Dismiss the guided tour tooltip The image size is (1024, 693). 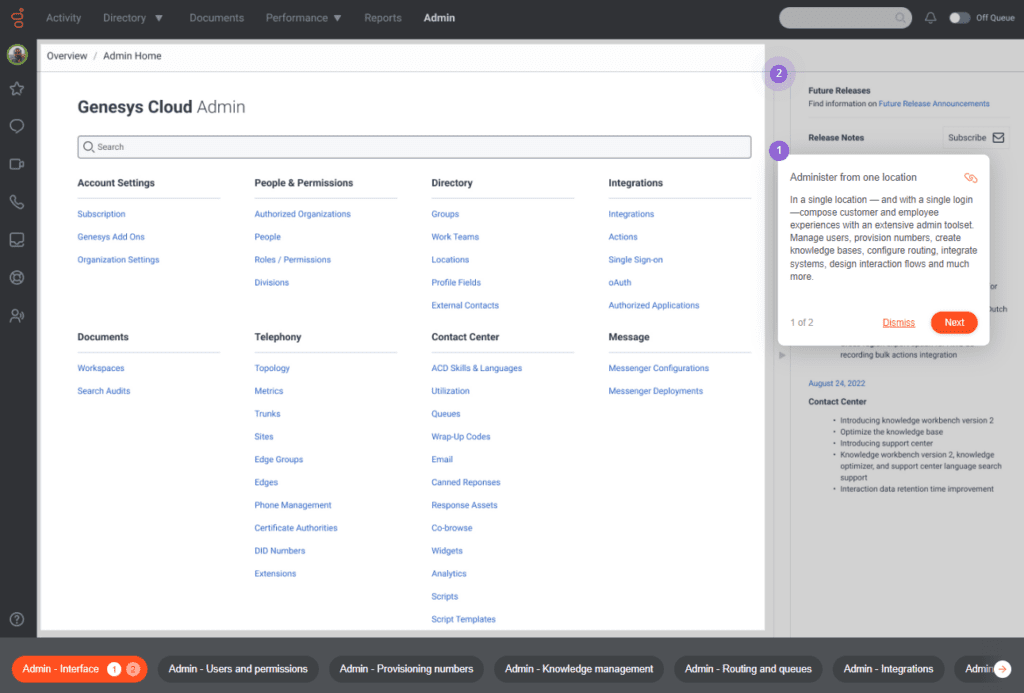(x=898, y=323)
